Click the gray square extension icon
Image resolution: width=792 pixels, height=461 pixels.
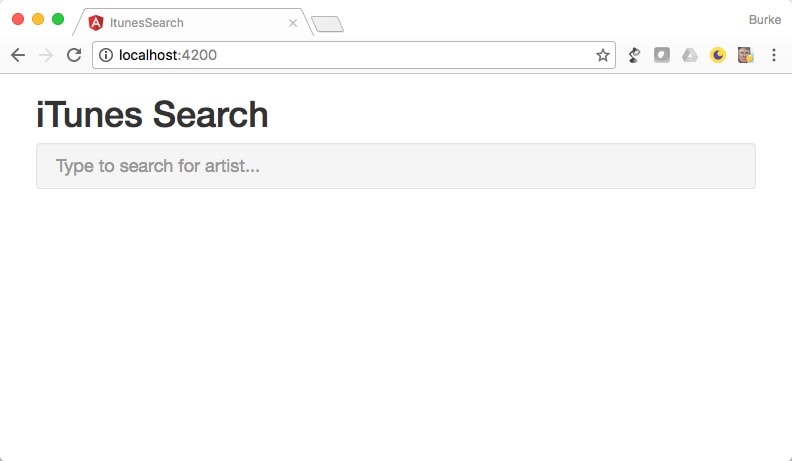tap(662, 55)
